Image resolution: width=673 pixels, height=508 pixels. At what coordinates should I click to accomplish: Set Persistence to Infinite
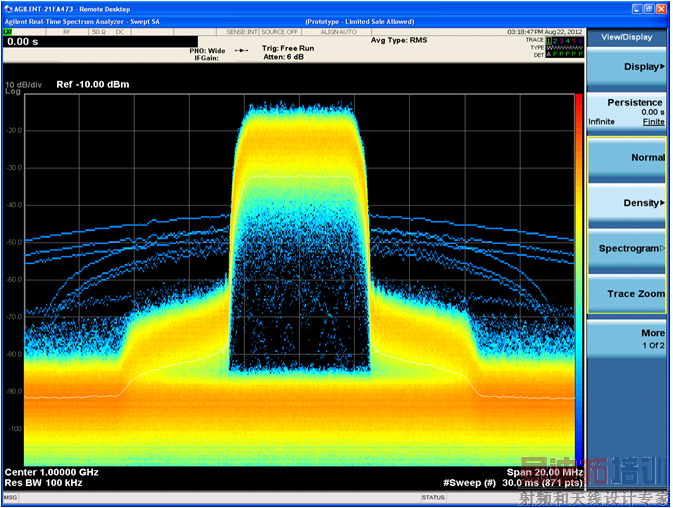[x=602, y=122]
